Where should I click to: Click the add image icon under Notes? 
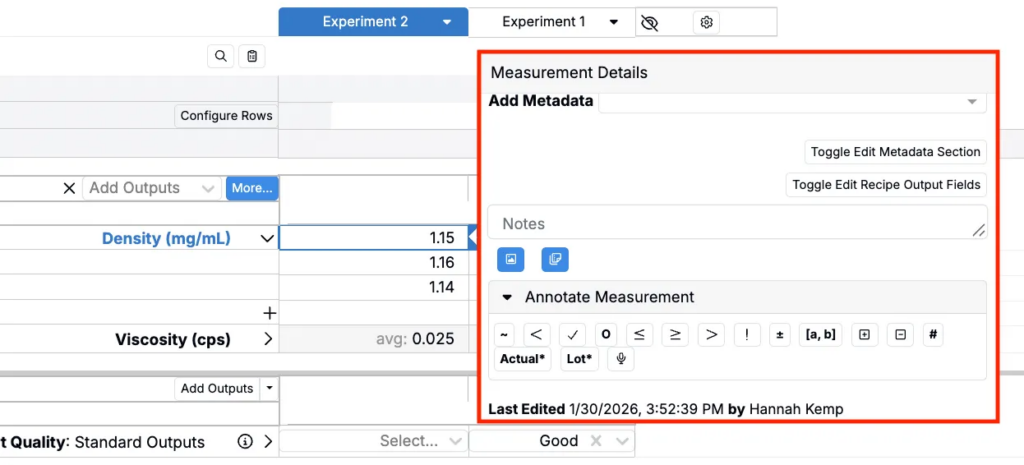coord(511,259)
